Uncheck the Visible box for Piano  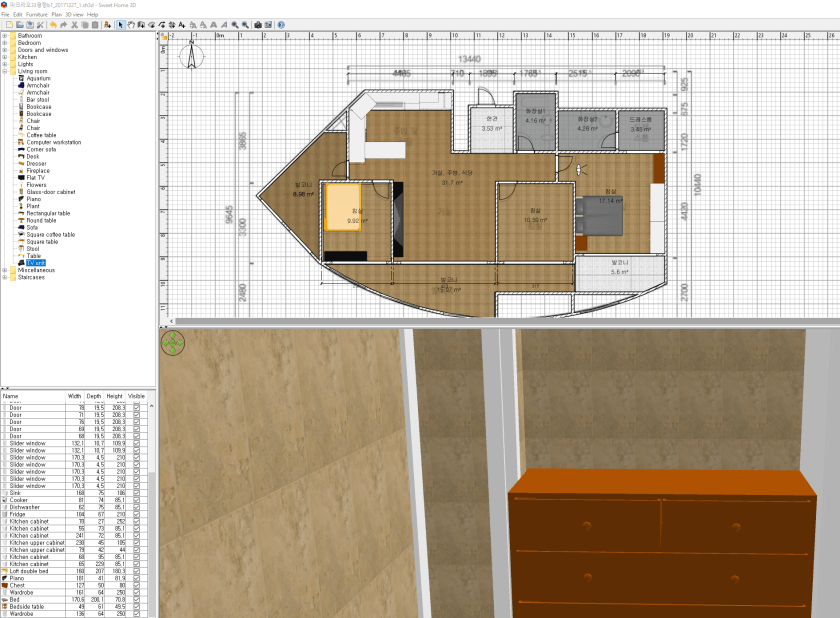(x=136, y=578)
